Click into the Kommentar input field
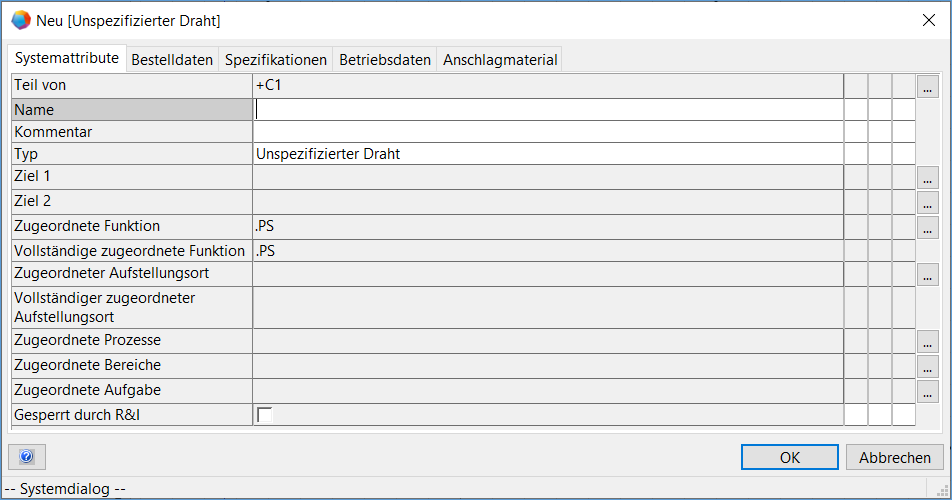 (x=548, y=132)
